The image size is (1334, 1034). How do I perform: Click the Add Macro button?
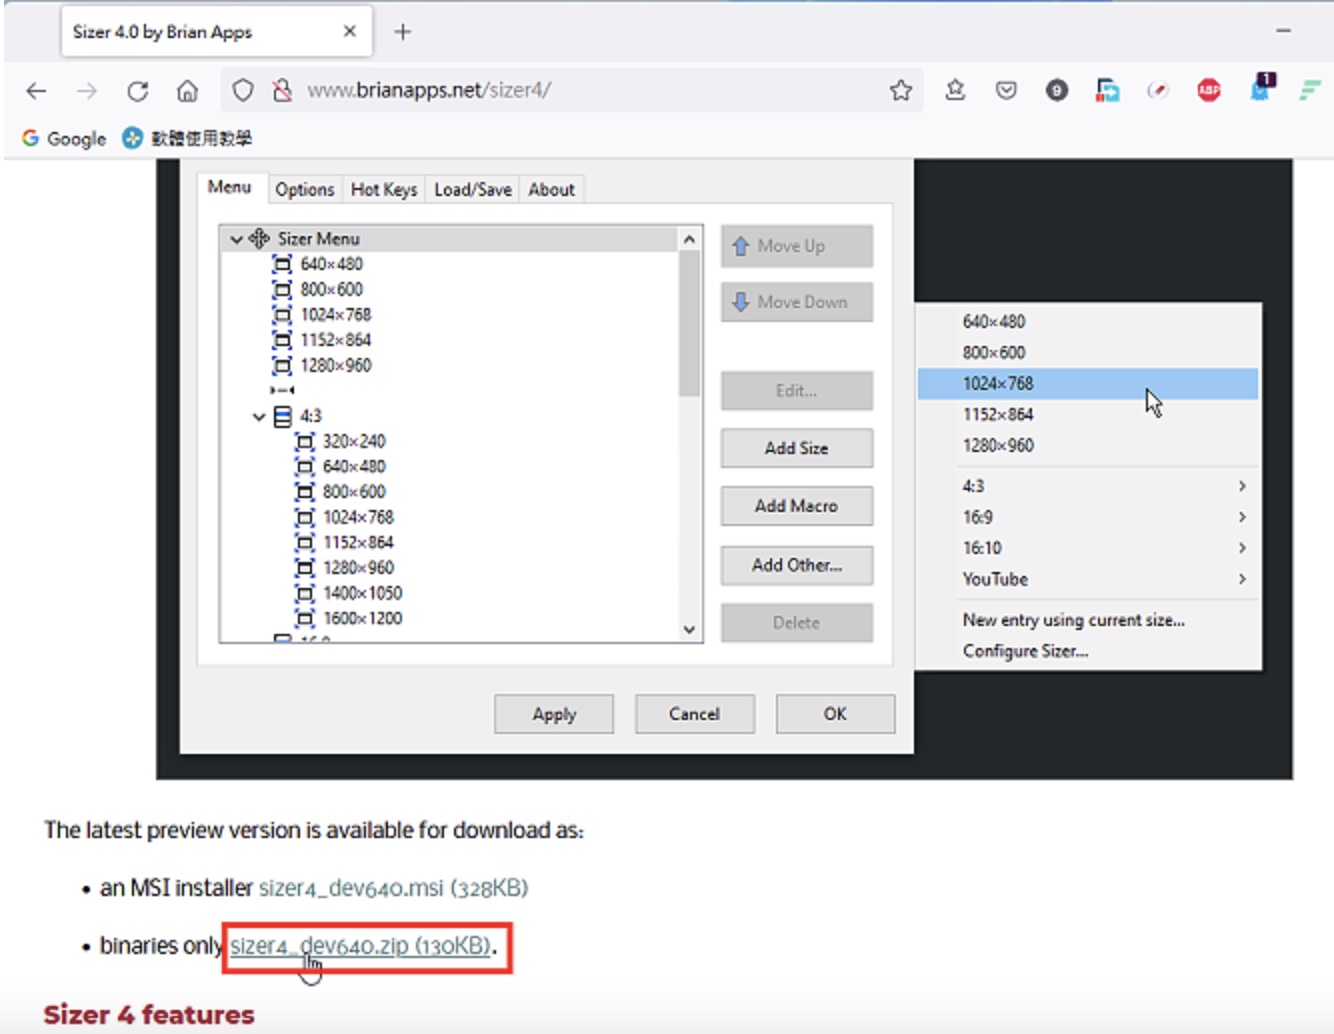pyautogui.click(x=797, y=506)
